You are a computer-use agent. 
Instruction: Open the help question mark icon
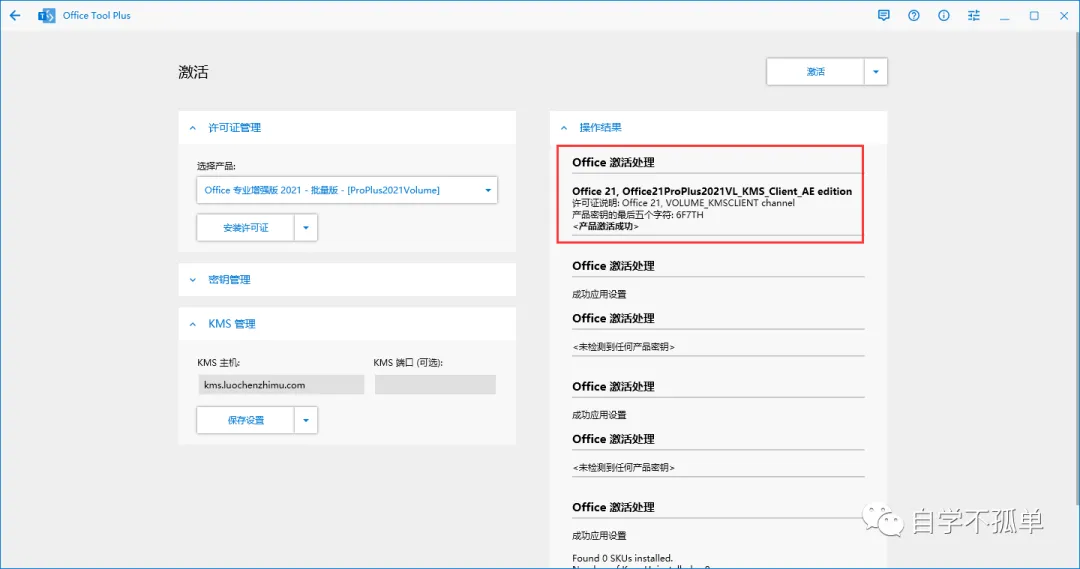point(913,15)
